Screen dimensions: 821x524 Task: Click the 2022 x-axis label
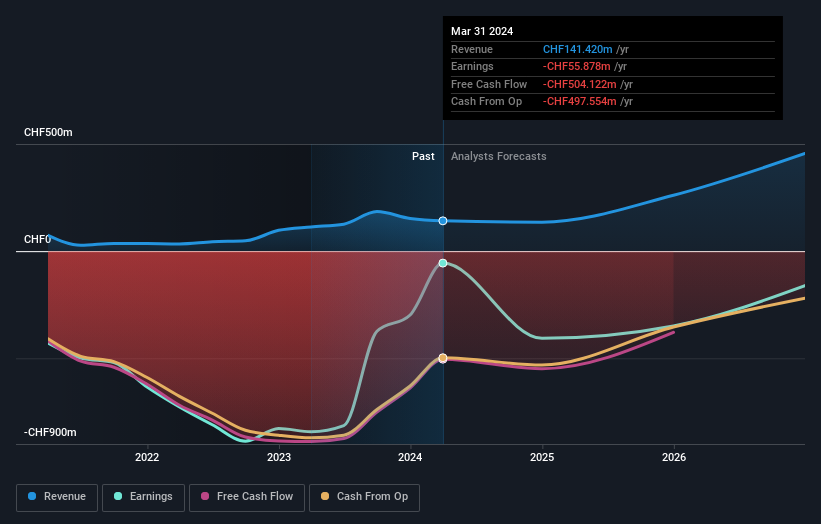pos(147,458)
